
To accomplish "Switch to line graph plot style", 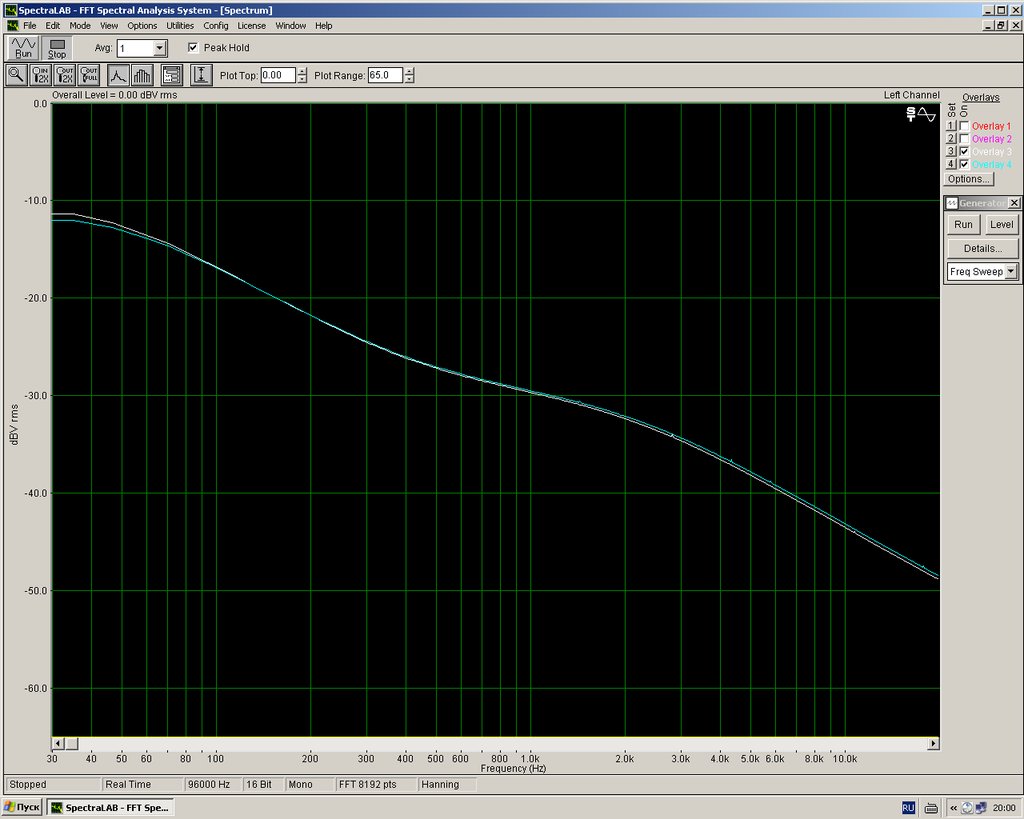I will coord(118,75).
